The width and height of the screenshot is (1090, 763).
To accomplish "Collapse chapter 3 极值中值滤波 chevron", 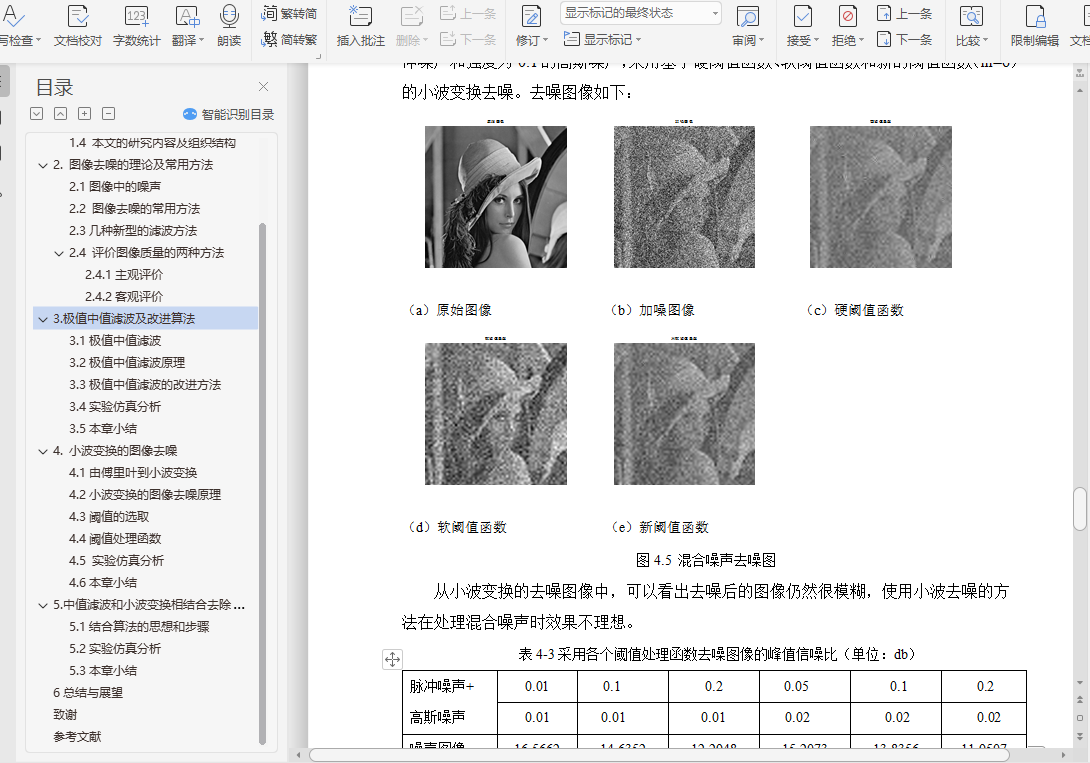I will click(x=43, y=320).
